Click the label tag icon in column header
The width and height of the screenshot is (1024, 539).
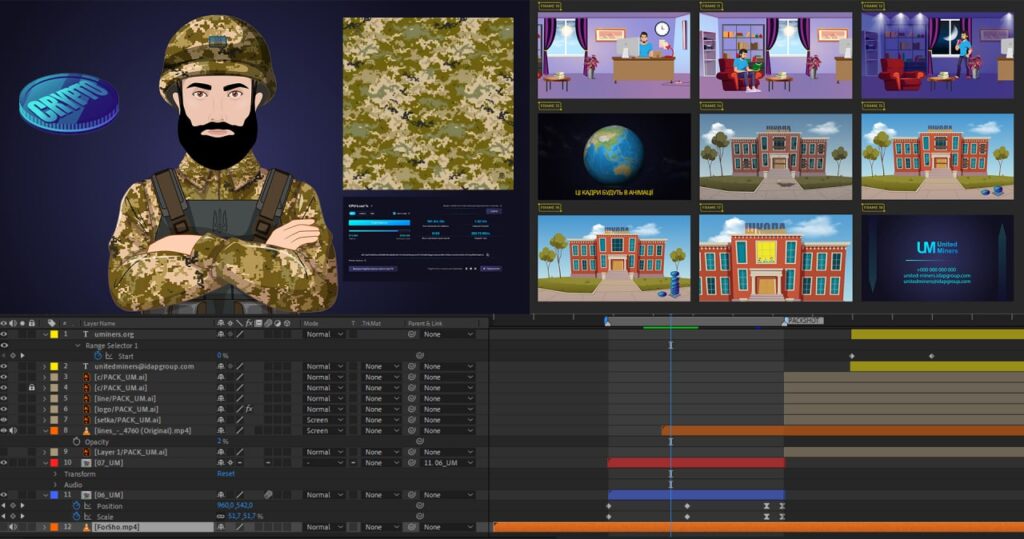[x=51, y=323]
